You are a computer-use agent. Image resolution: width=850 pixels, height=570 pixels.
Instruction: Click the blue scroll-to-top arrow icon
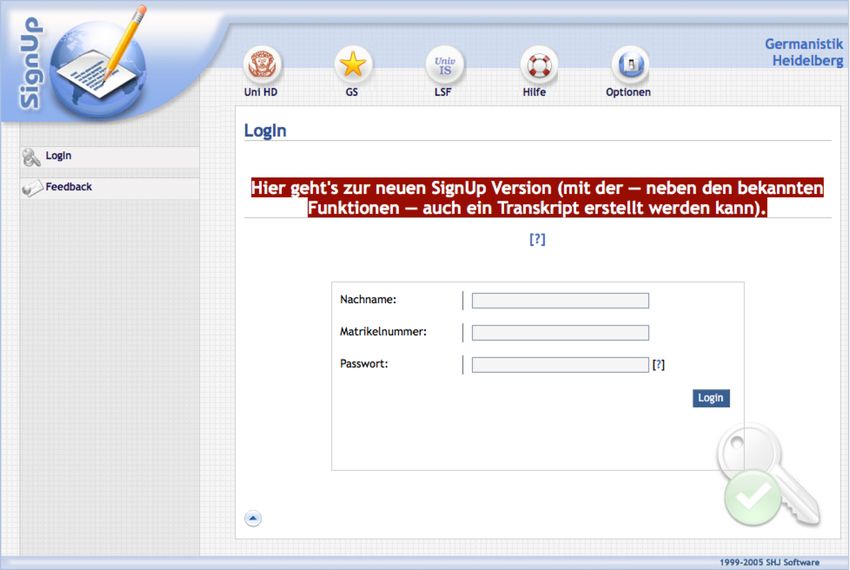tap(253, 518)
